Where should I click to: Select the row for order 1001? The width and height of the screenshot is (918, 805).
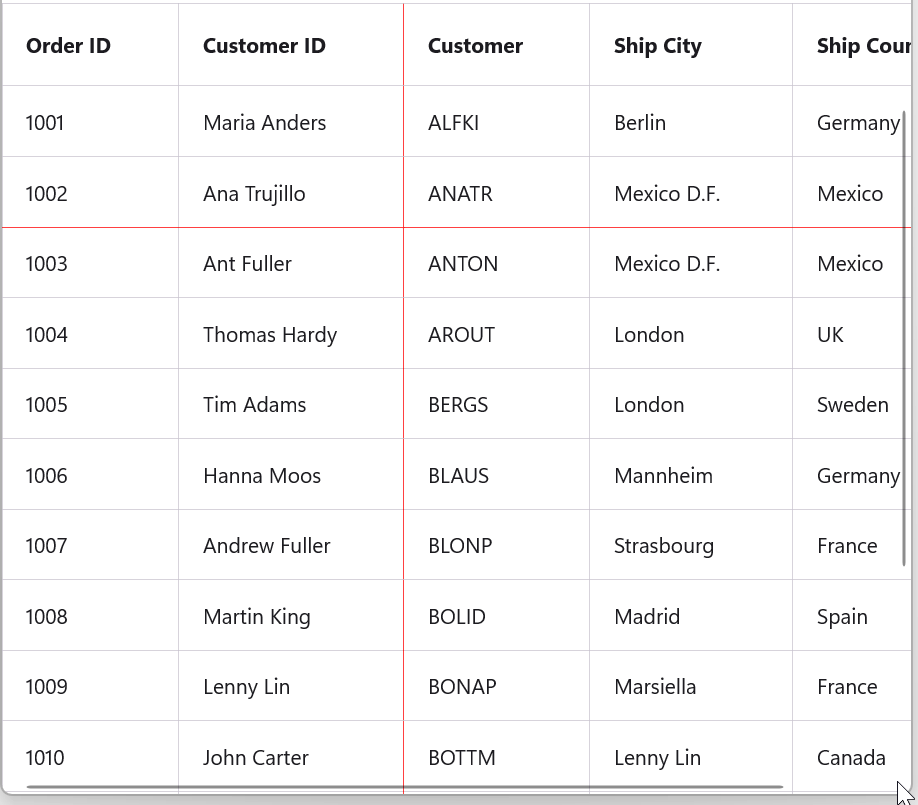pos(45,122)
